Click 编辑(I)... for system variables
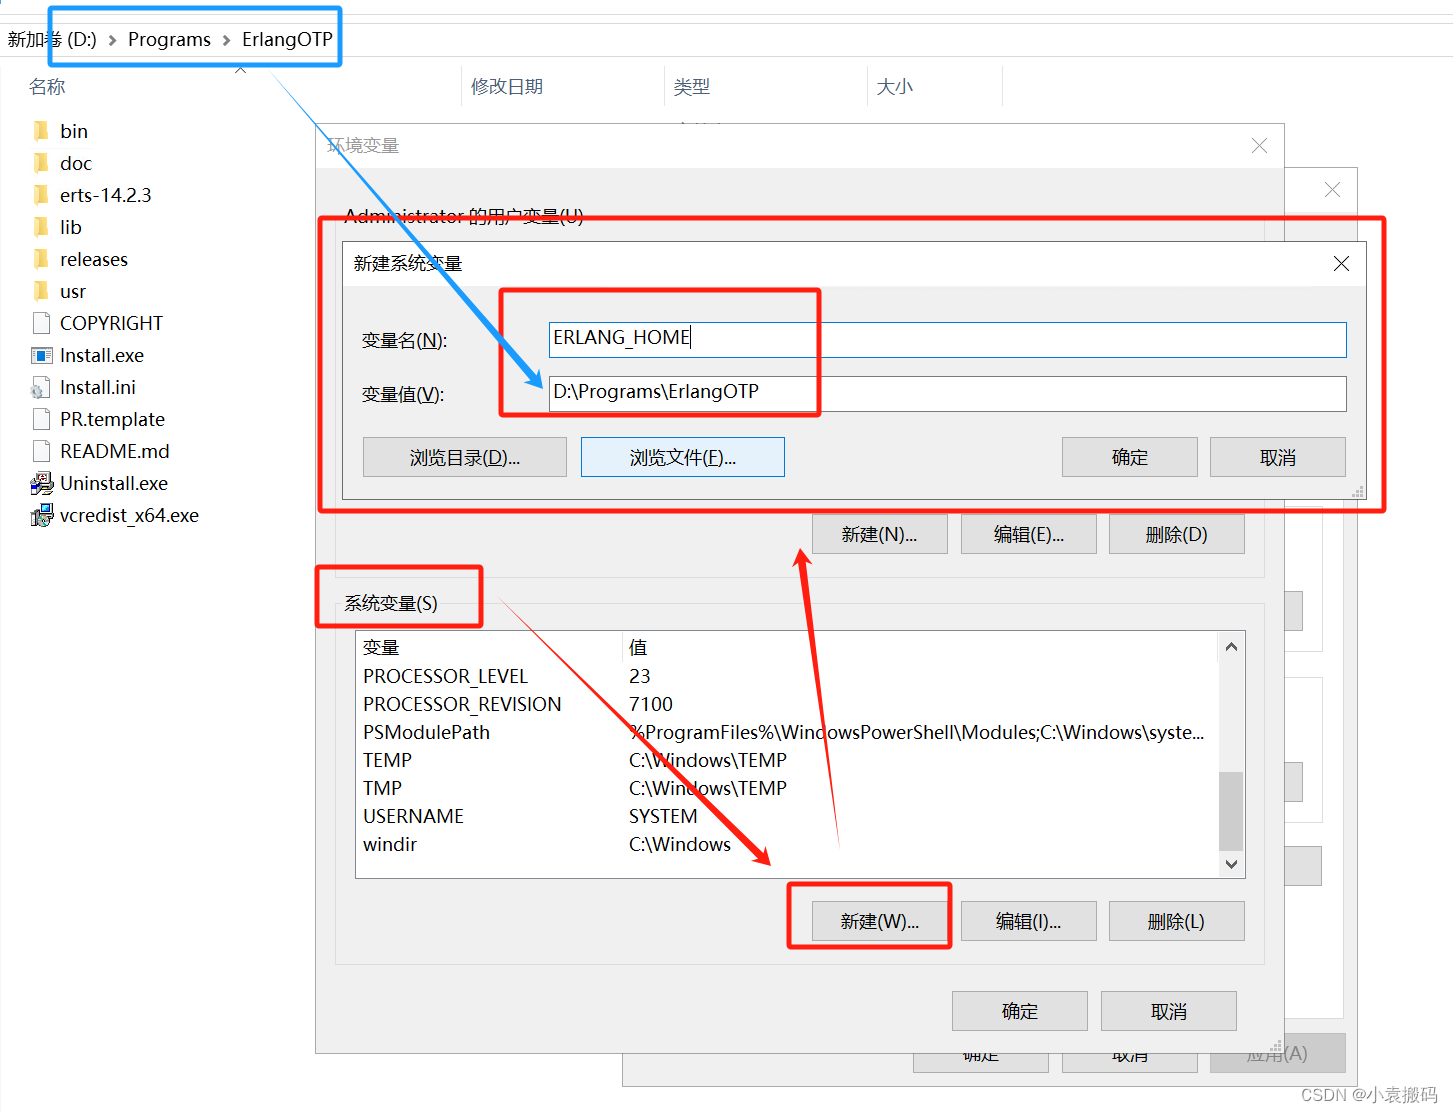Screen dimensions: 1453x1113 tap(1028, 921)
